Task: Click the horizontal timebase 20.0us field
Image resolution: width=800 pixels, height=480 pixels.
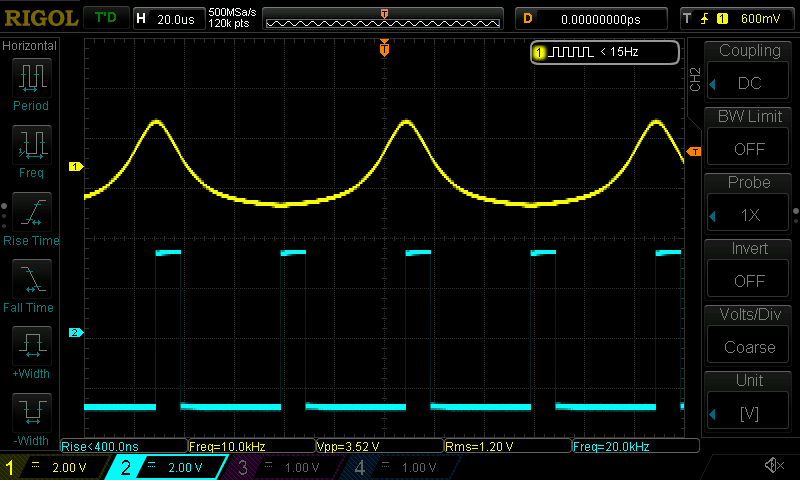Action: coord(169,19)
